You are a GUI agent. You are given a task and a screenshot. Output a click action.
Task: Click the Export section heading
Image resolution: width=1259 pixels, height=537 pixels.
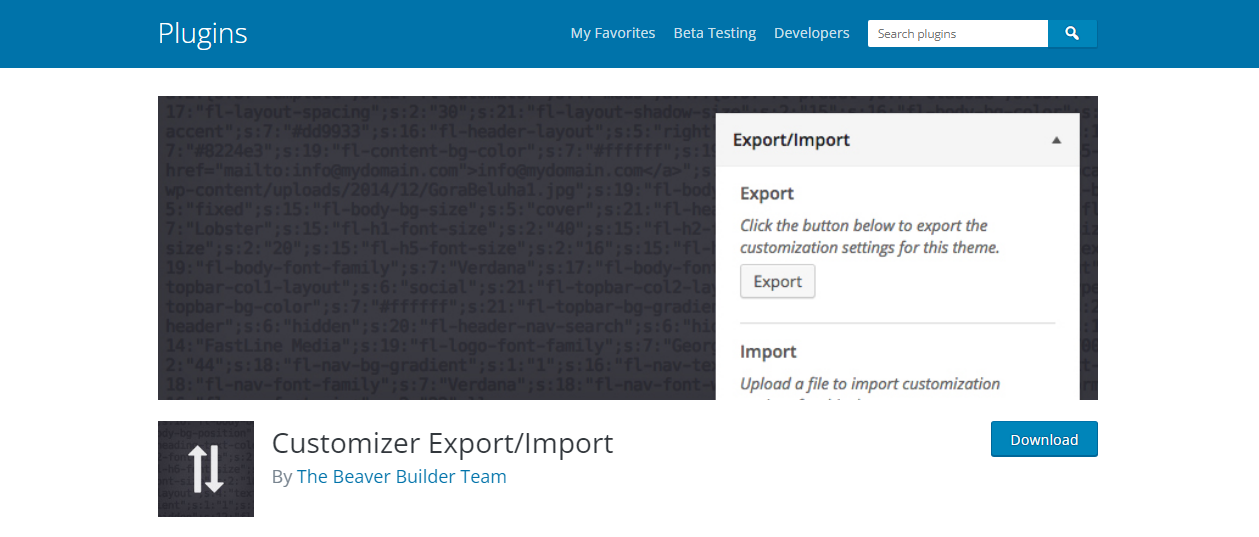click(767, 193)
